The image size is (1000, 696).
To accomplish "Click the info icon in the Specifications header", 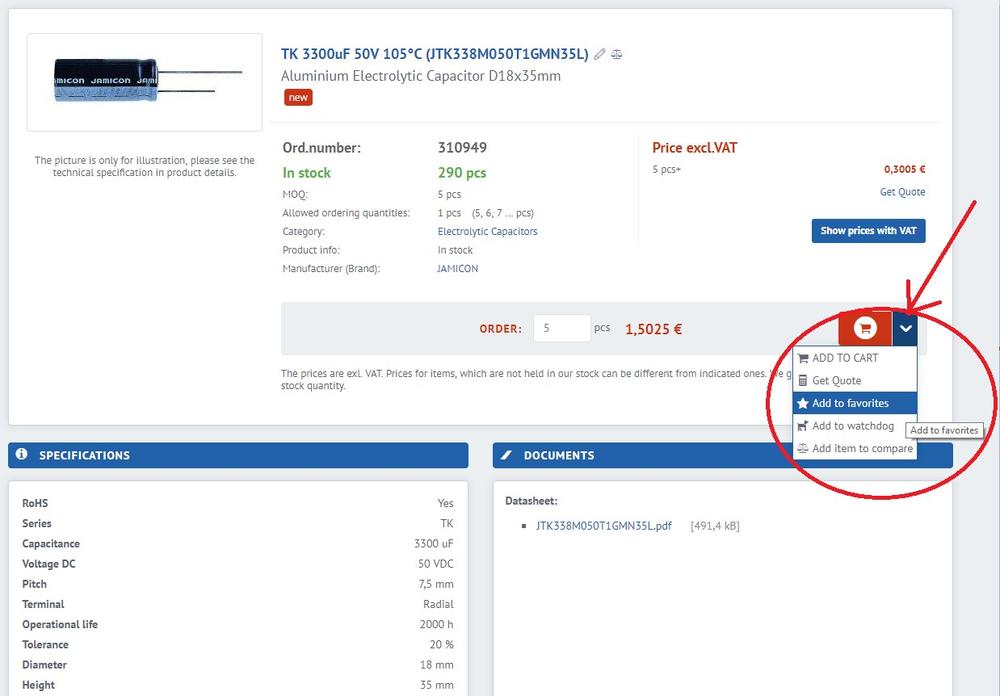I will tap(22, 454).
